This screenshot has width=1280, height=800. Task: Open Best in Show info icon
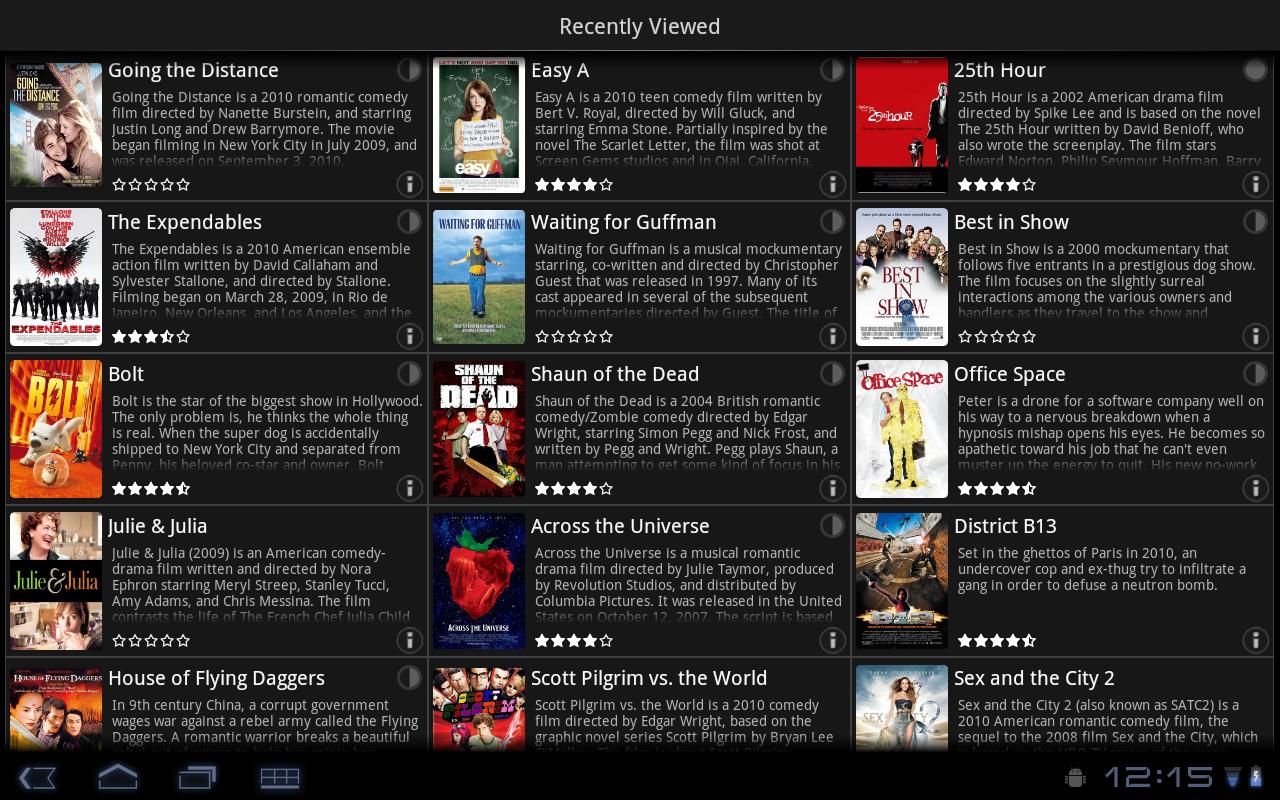click(1255, 336)
